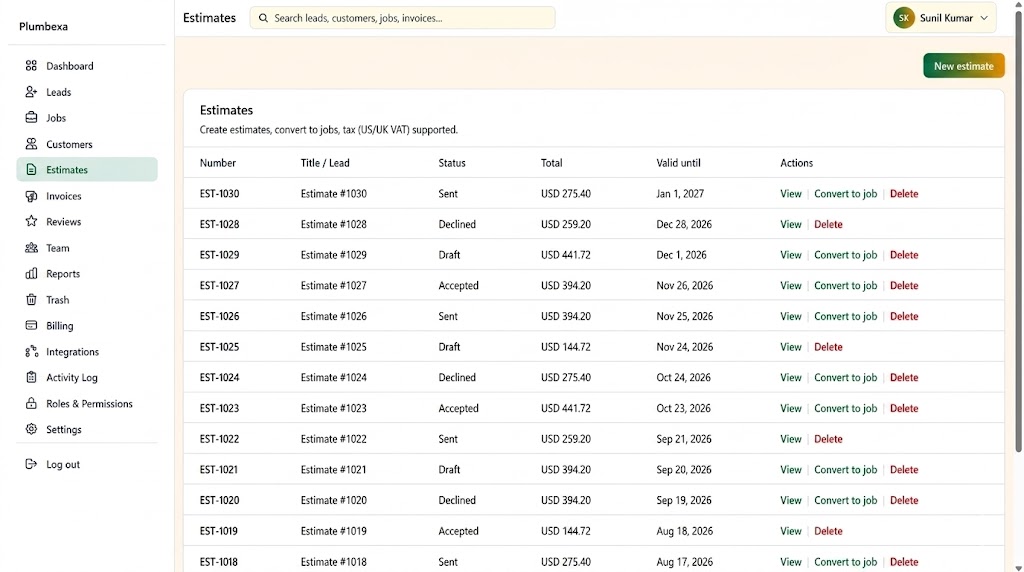Viewport: 1024px width, 572px height.
Task: Create a New estimate
Action: point(963,66)
